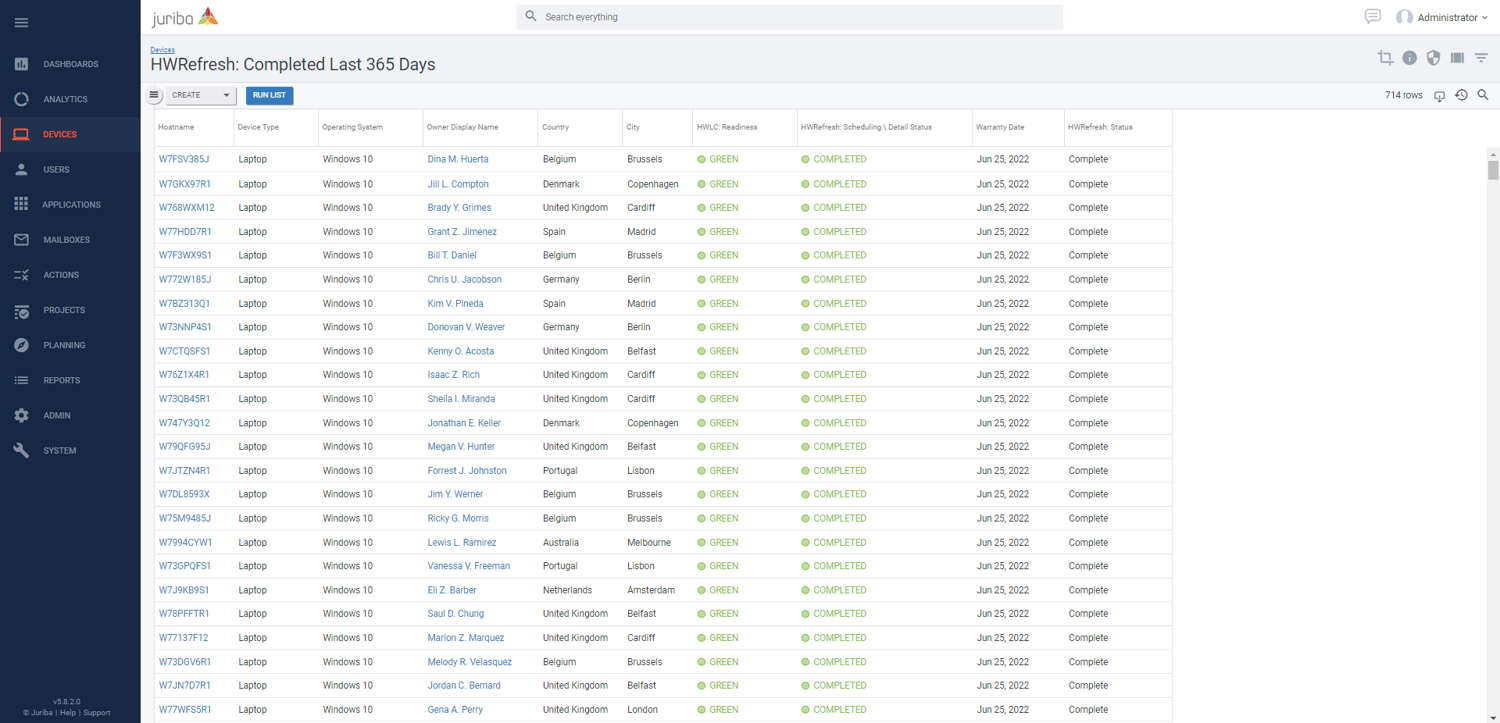The height and width of the screenshot is (723, 1500).
Task: Go to Applications in the sidebar
Action: click(x=70, y=205)
